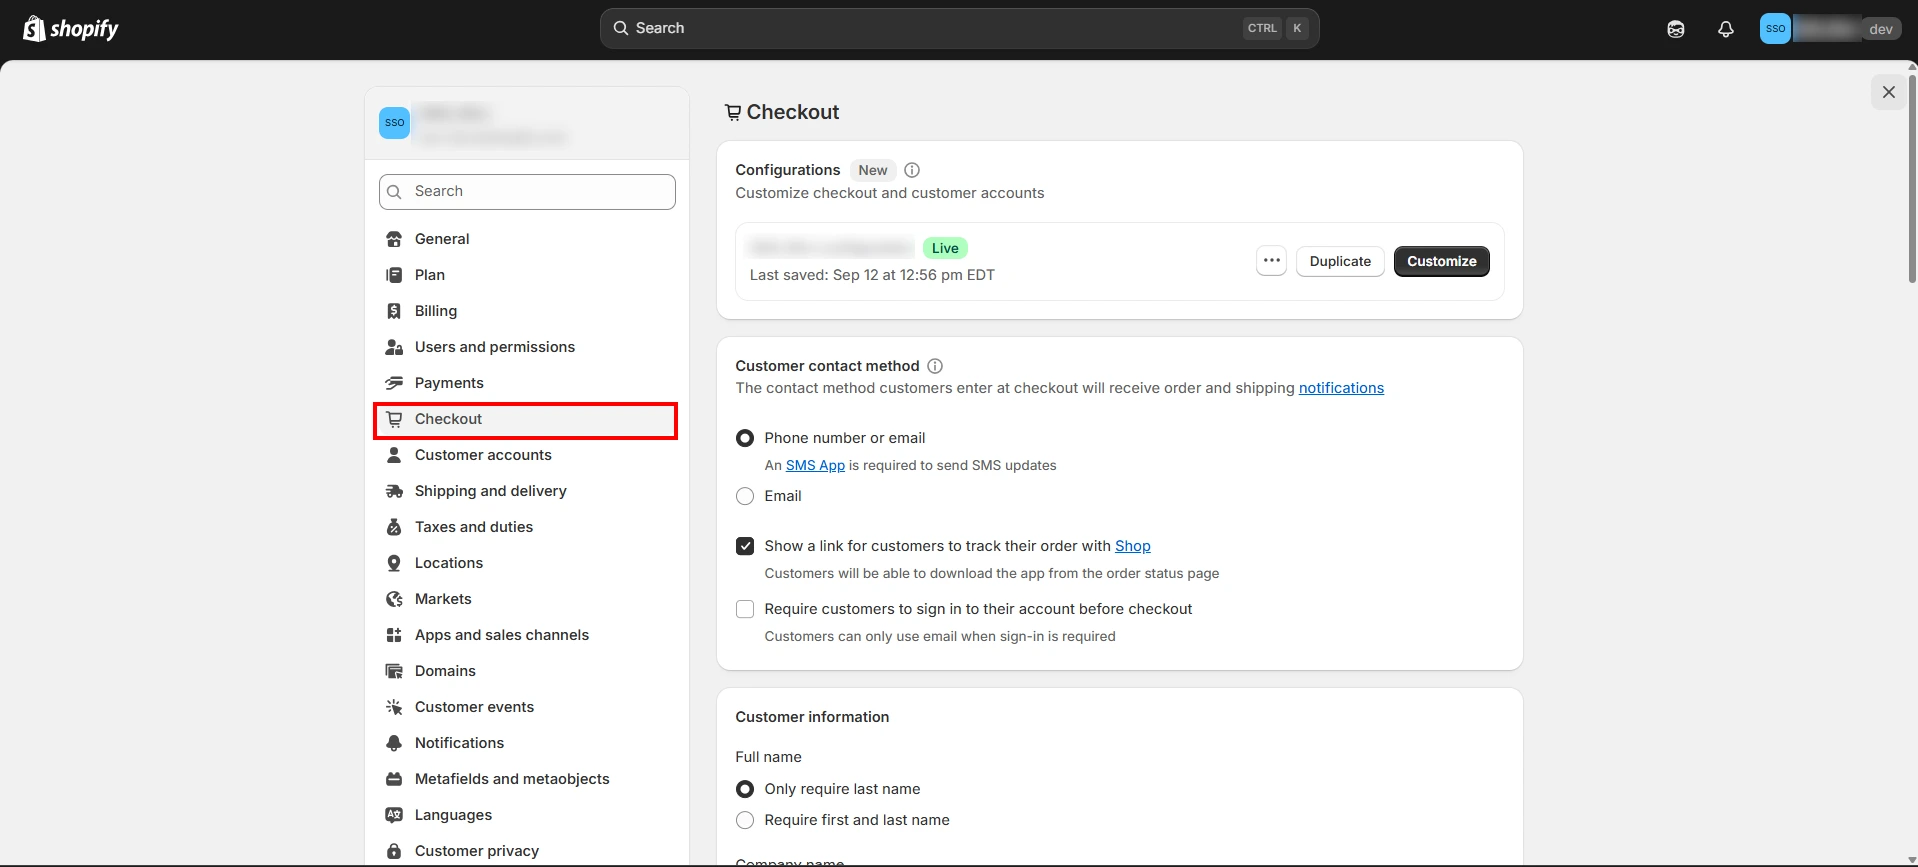This screenshot has width=1918, height=867.
Task: Click the Checkout cart icon in sidebar
Action: coord(394,419)
